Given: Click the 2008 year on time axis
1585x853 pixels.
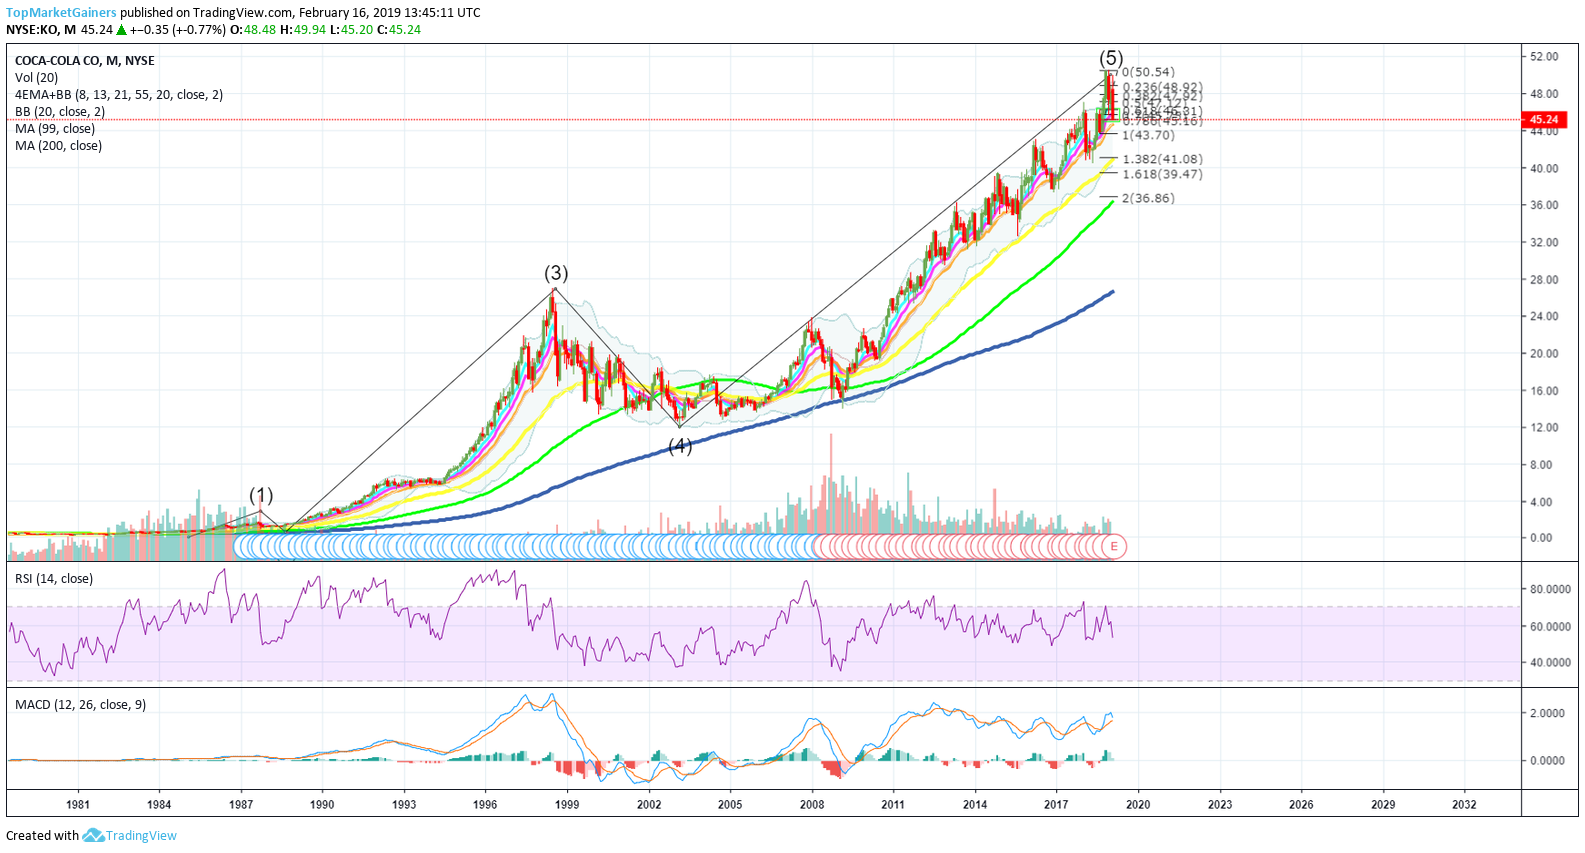Looking at the screenshot, I should coord(812,805).
